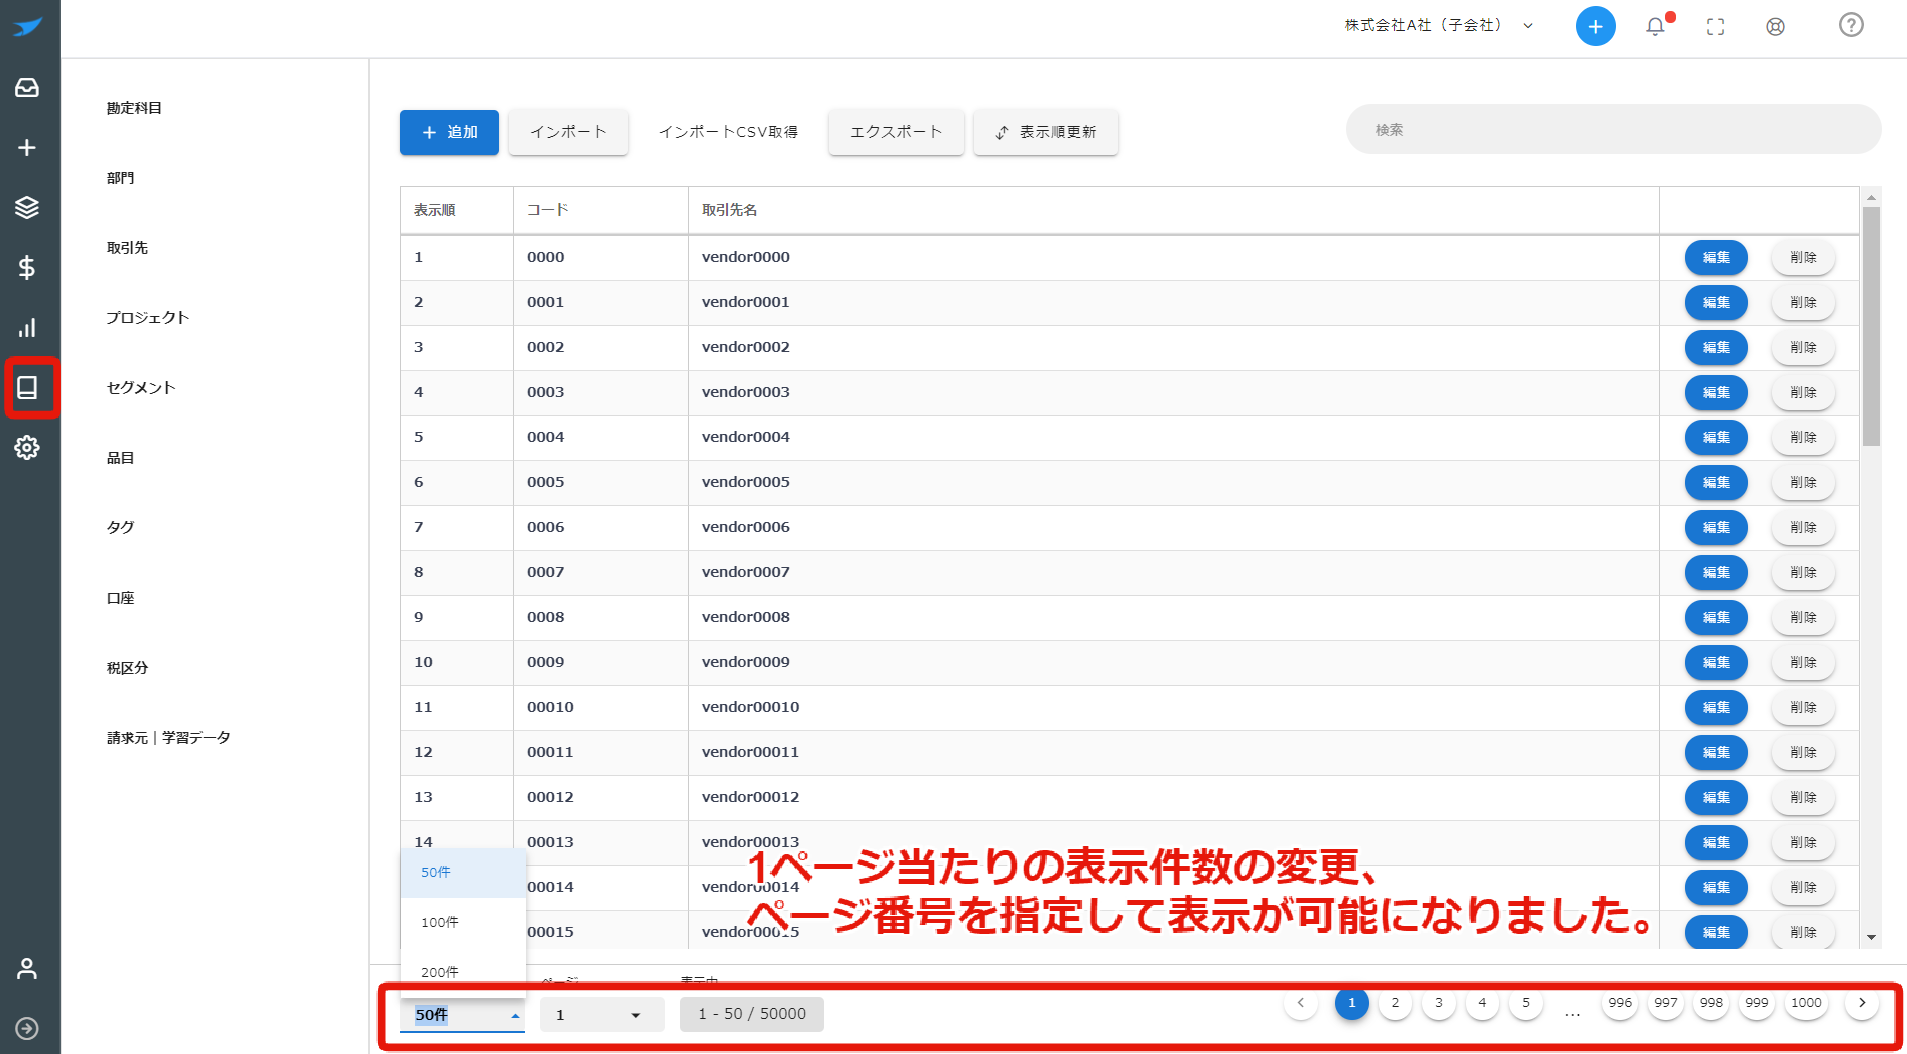Open 勘定科目 in the master menu
The height and width of the screenshot is (1054, 1907).
134,108
